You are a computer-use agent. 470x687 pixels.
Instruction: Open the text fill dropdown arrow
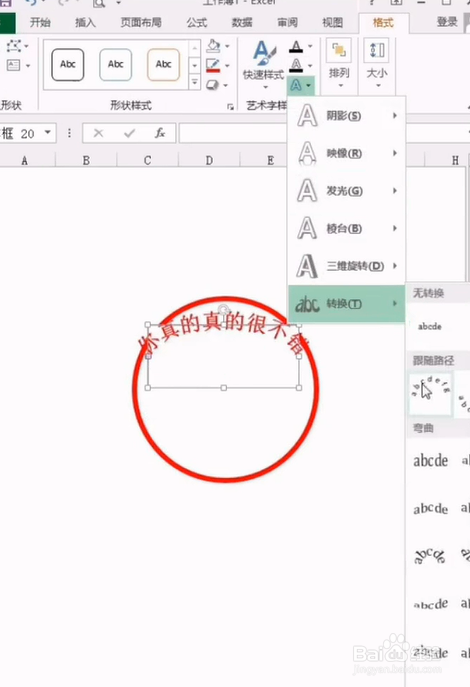coord(310,46)
